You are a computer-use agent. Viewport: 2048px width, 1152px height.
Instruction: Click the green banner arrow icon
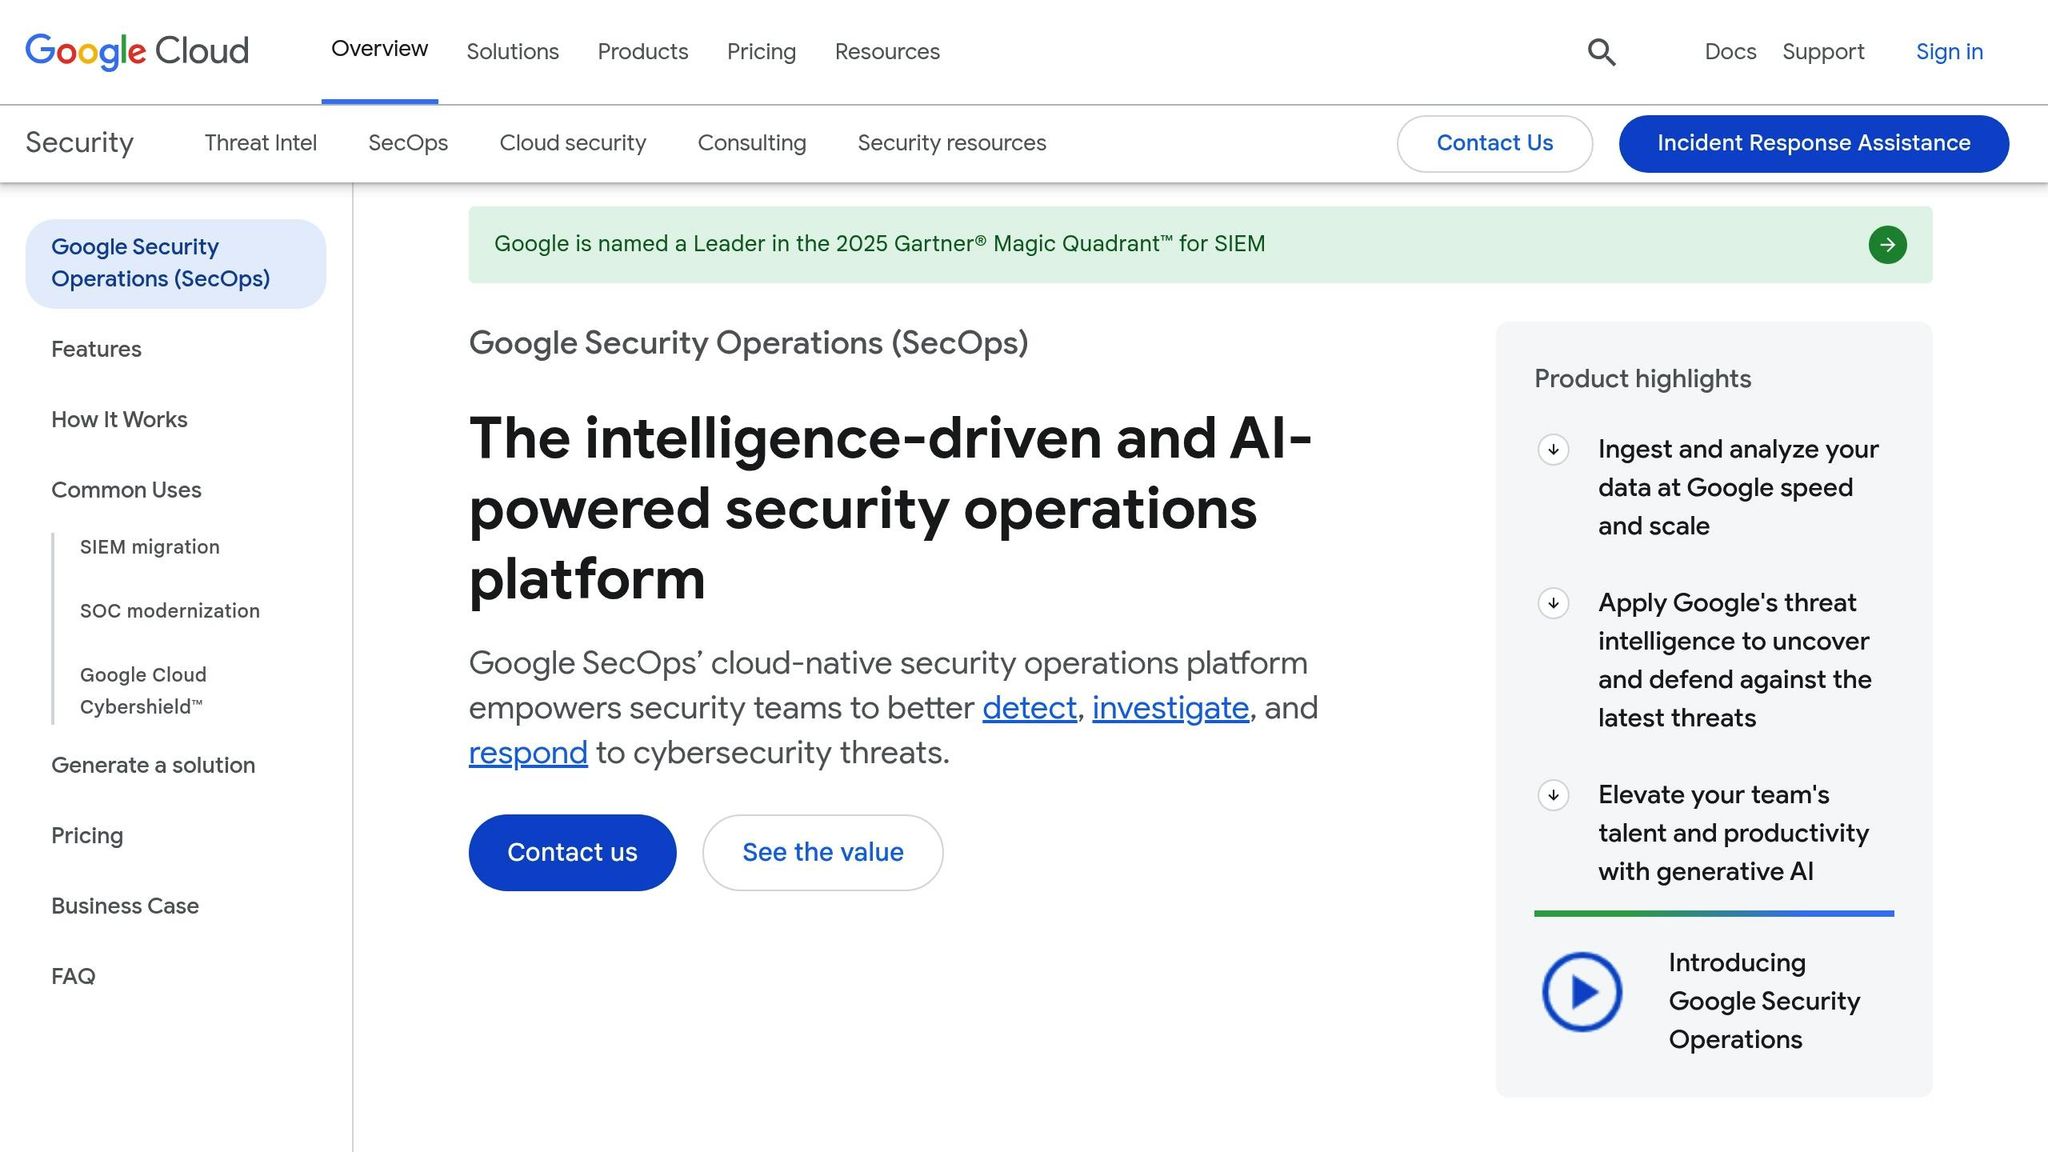[x=1887, y=244]
